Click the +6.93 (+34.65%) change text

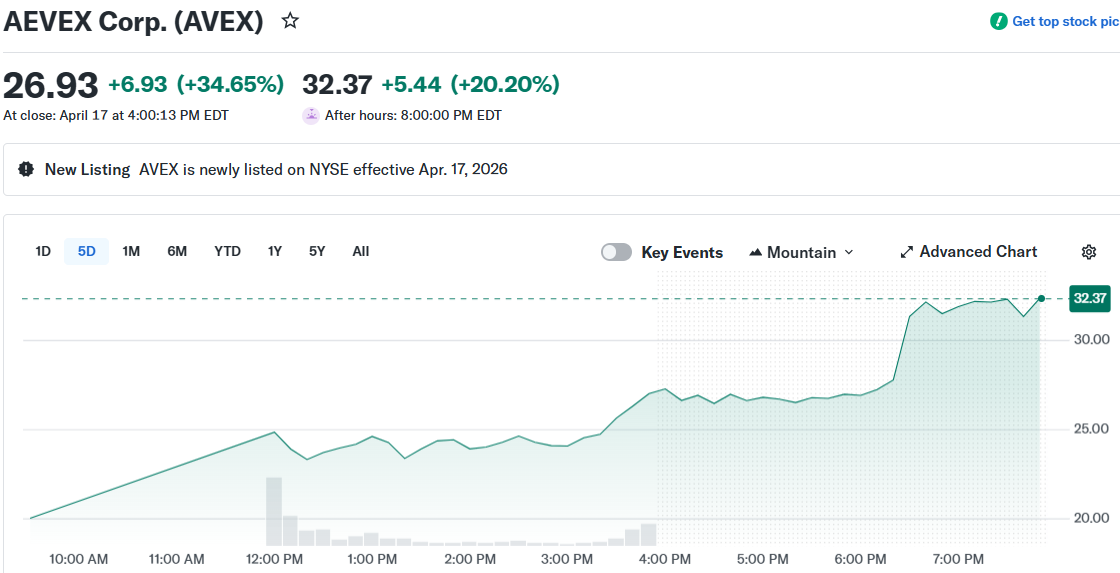tap(196, 84)
